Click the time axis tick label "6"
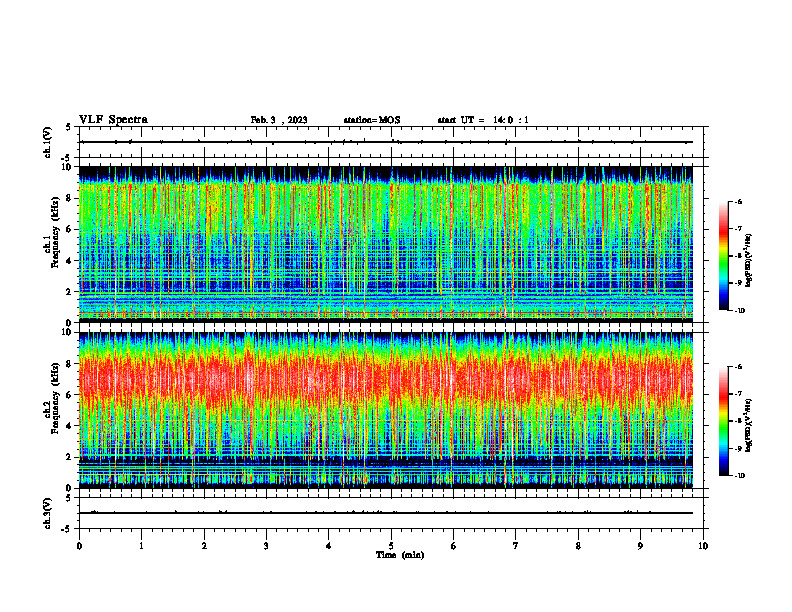The width and height of the screenshot is (792, 612). click(454, 546)
